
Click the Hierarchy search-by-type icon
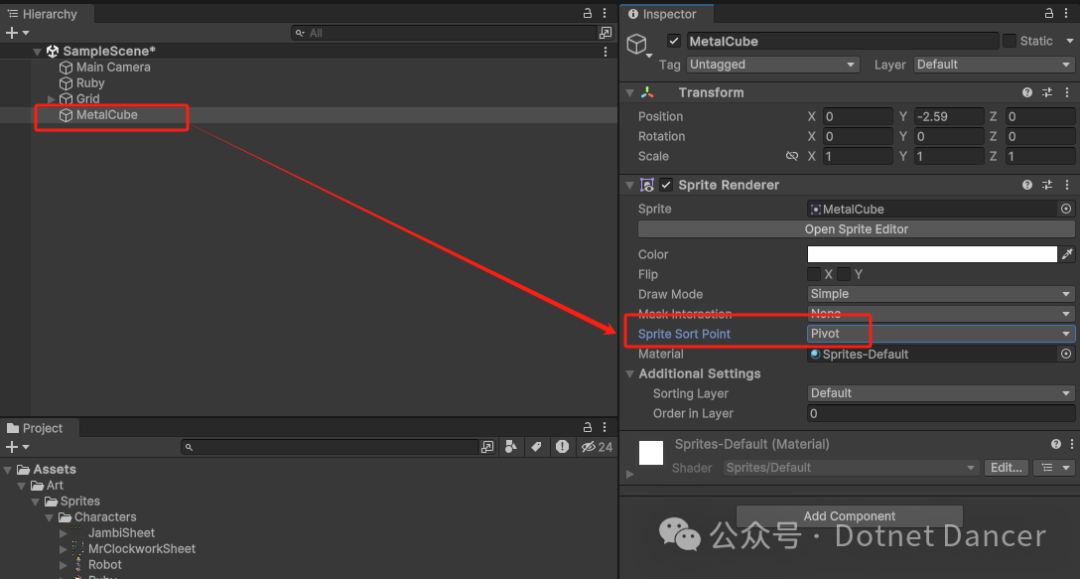[x=605, y=32]
